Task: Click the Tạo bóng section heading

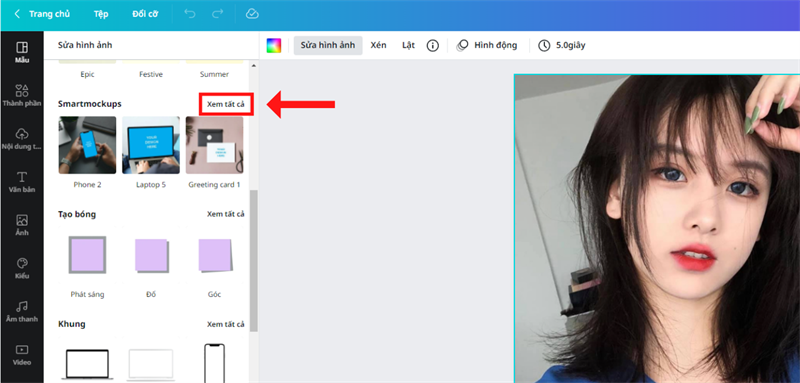Action: tap(77, 214)
